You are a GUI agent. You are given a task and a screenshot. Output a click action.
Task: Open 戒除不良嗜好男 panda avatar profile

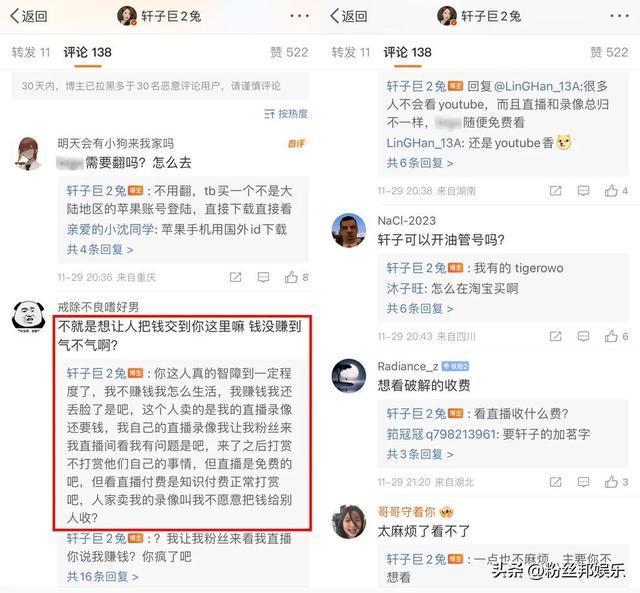coord(28,317)
